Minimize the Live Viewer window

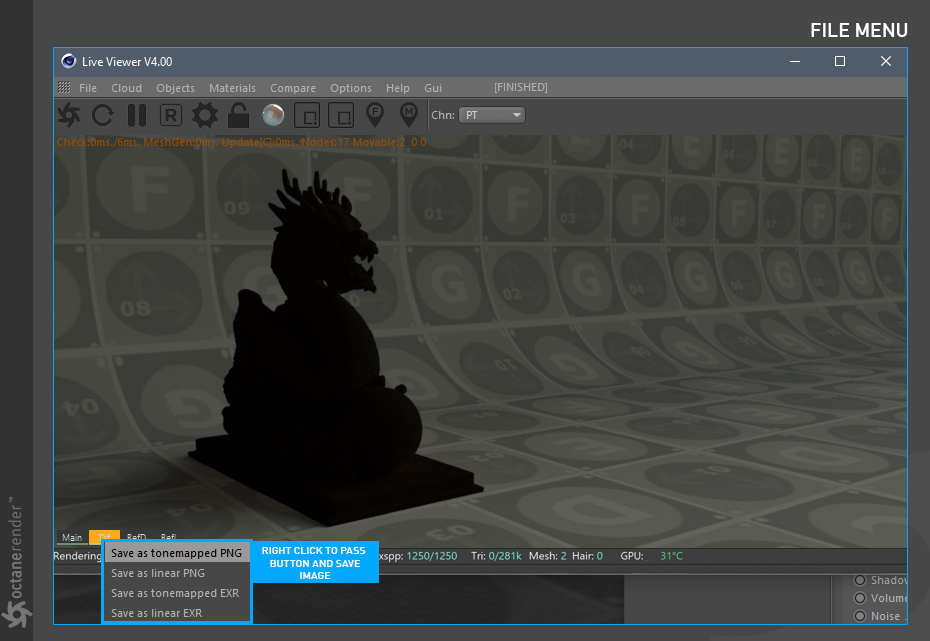click(x=795, y=61)
